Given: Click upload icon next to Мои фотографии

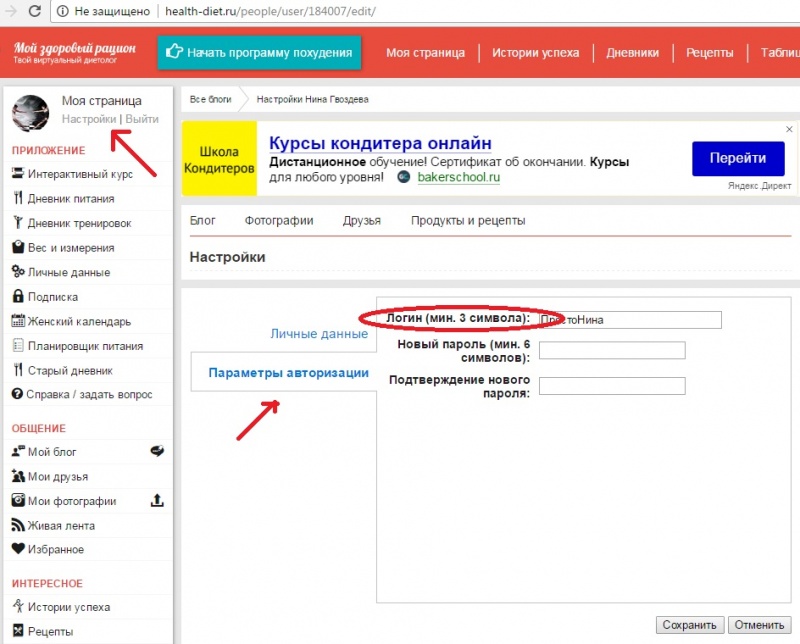Looking at the screenshot, I should coord(157,501).
